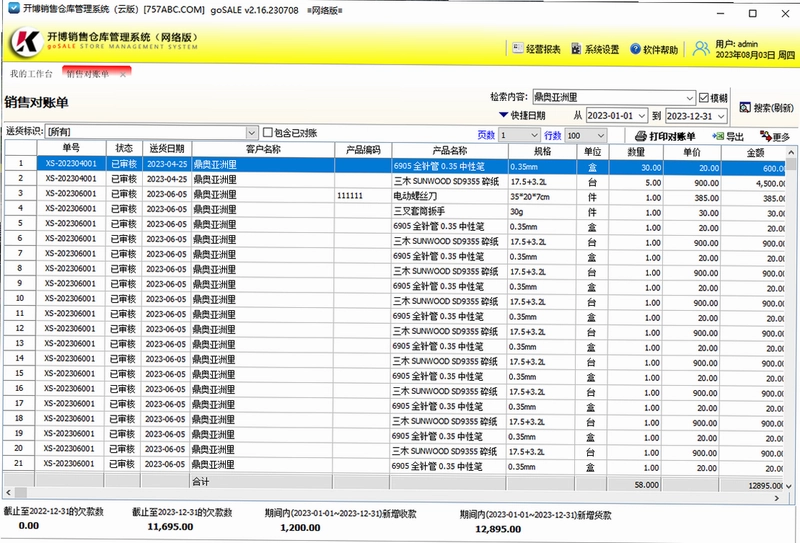
Task: Click the 检索内容 input field
Action: pos(608,97)
